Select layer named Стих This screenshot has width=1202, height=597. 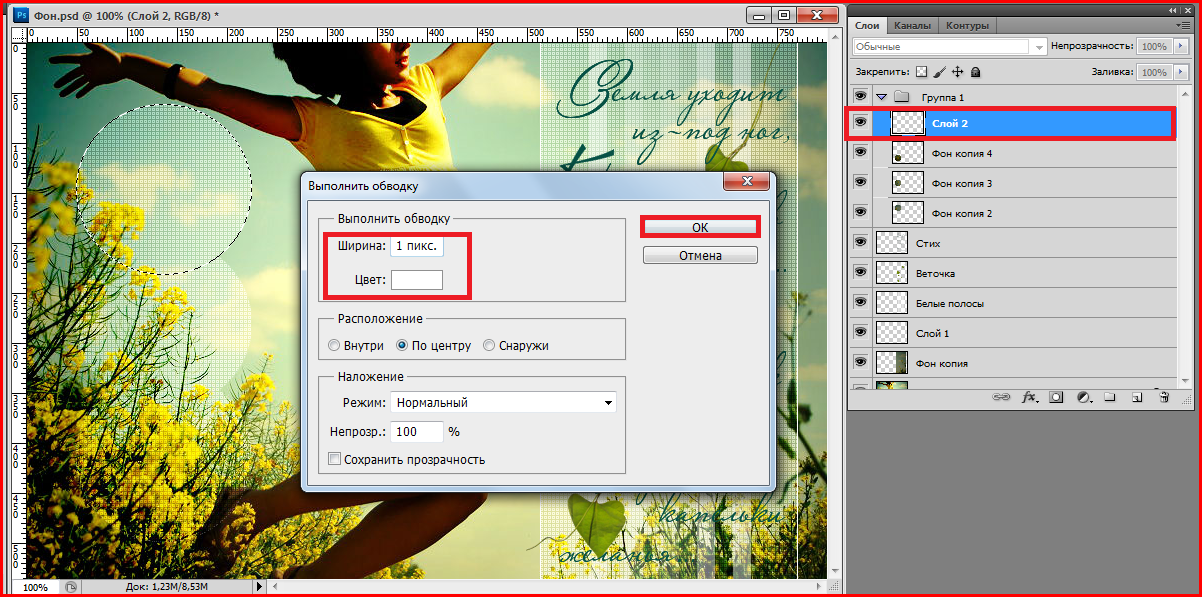tap(927, 243)
